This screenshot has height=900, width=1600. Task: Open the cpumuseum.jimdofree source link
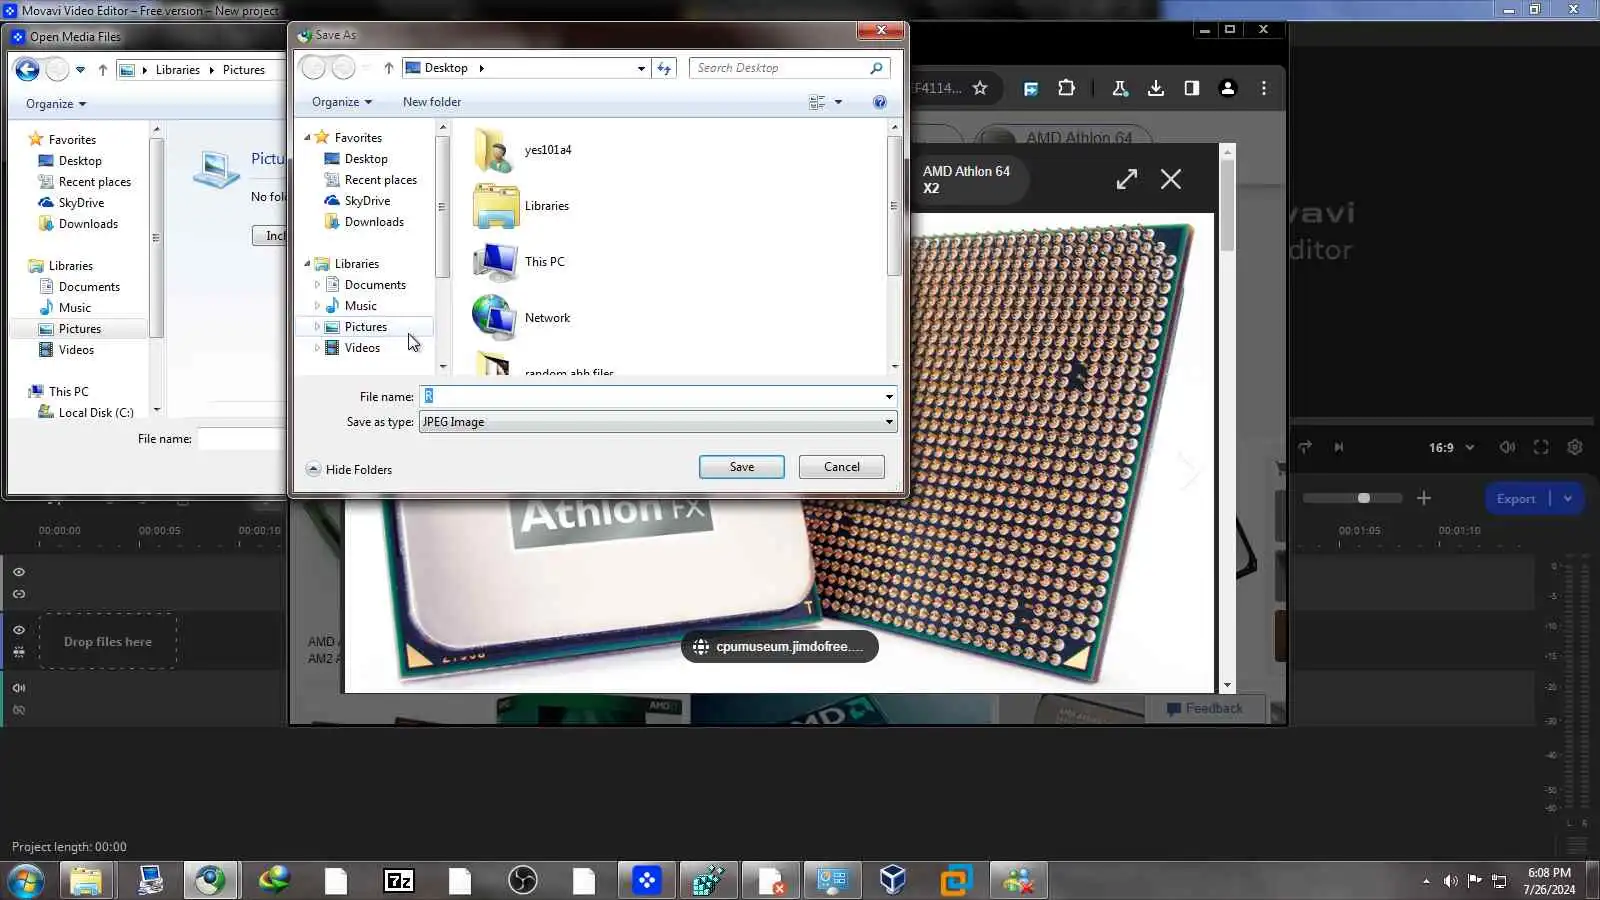(780, 647)
